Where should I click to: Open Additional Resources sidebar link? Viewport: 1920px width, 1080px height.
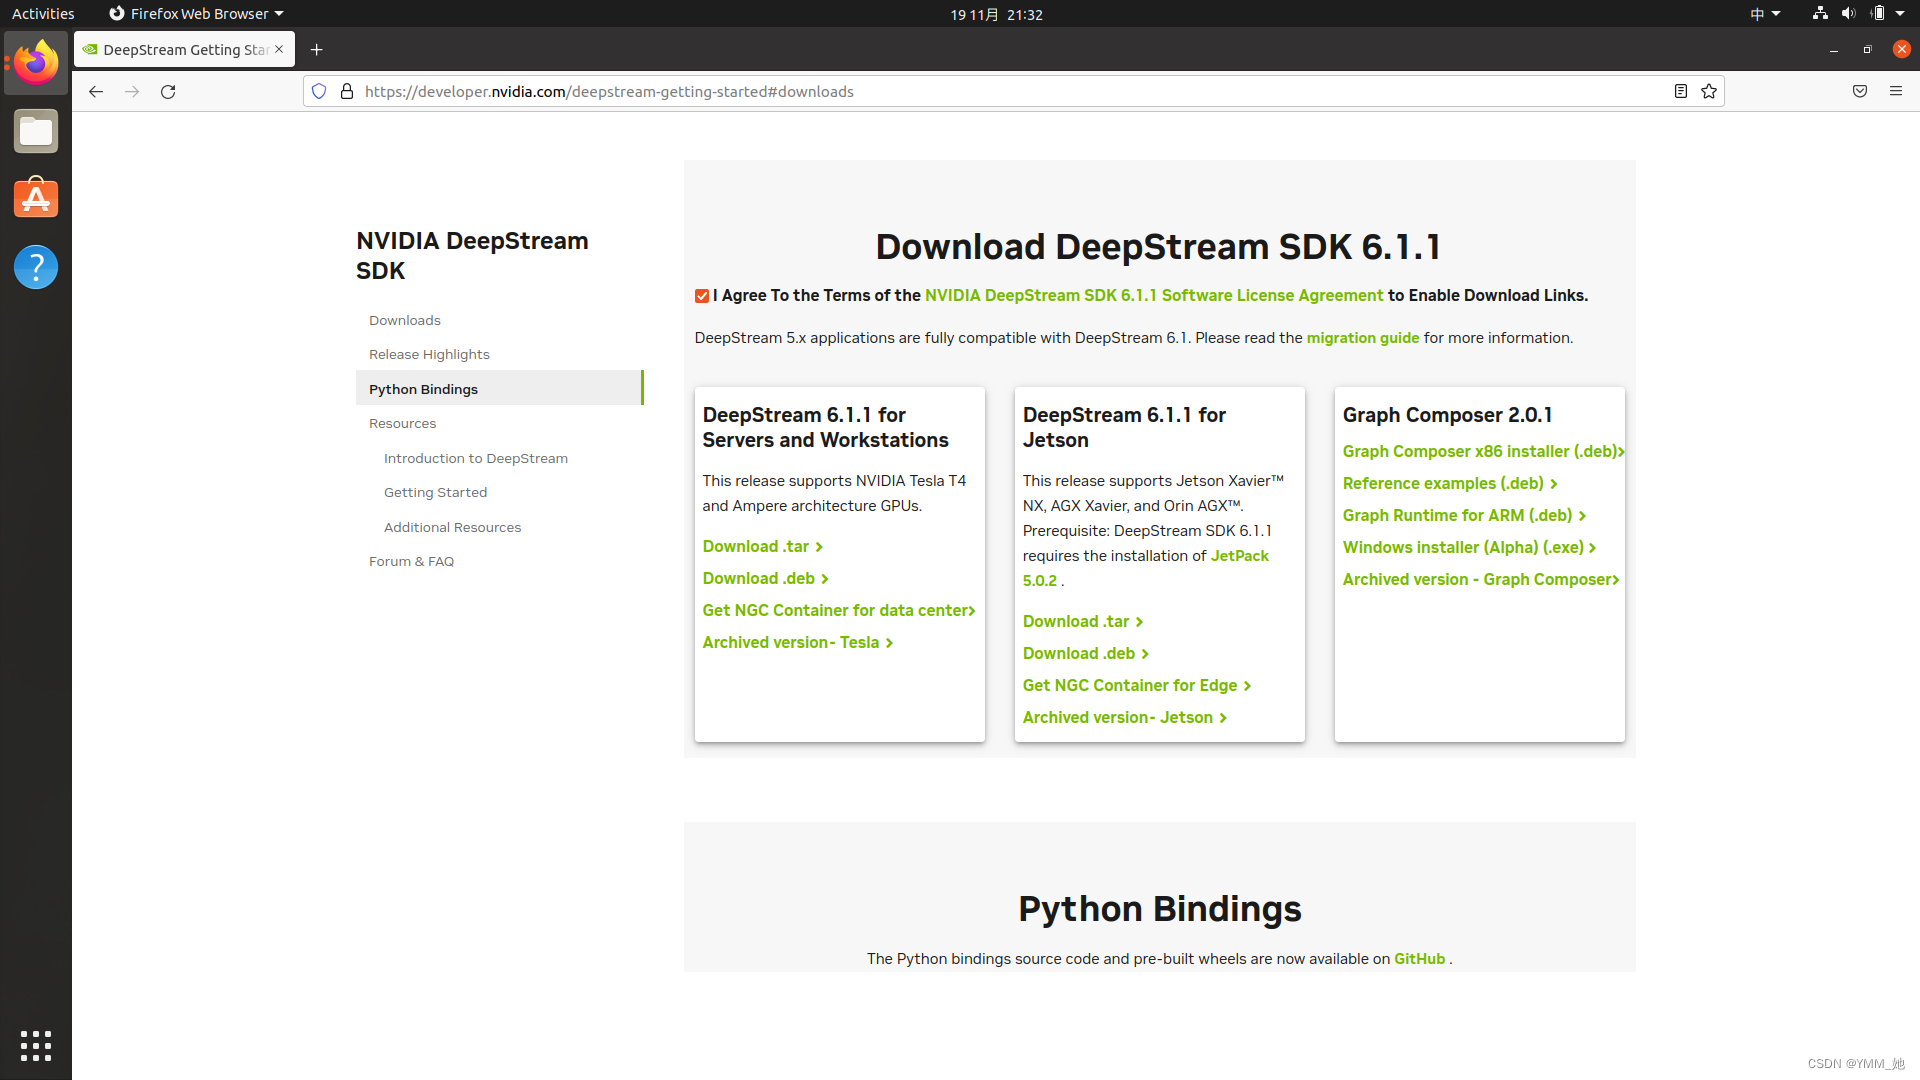(x=452, y=527)
